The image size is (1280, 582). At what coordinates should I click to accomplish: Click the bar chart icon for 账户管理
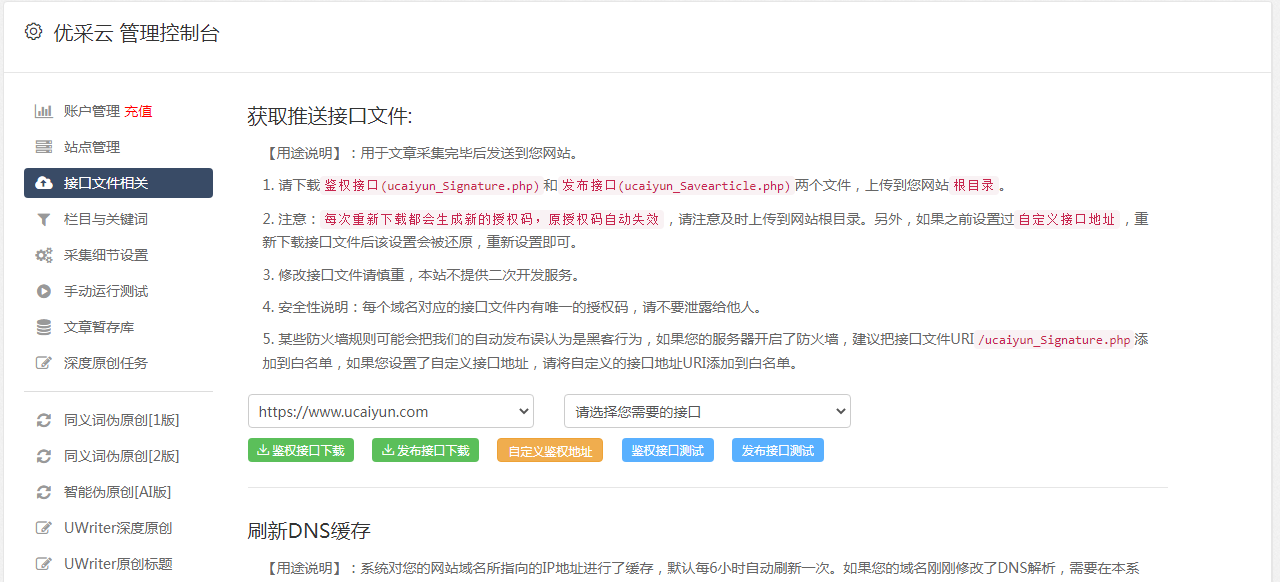[x=44, y=111]
